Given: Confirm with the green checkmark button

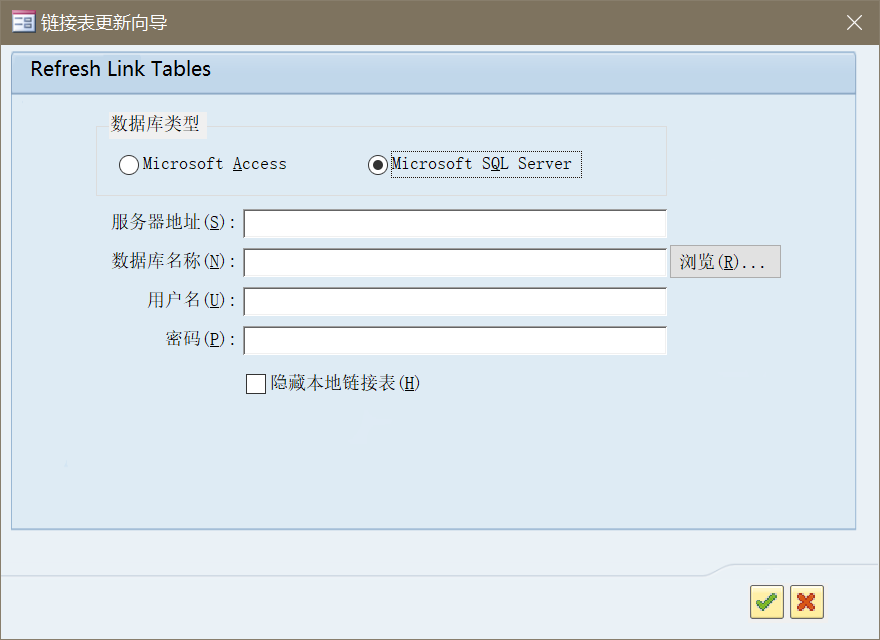Looking at the screenshot, I should (767, 602).
